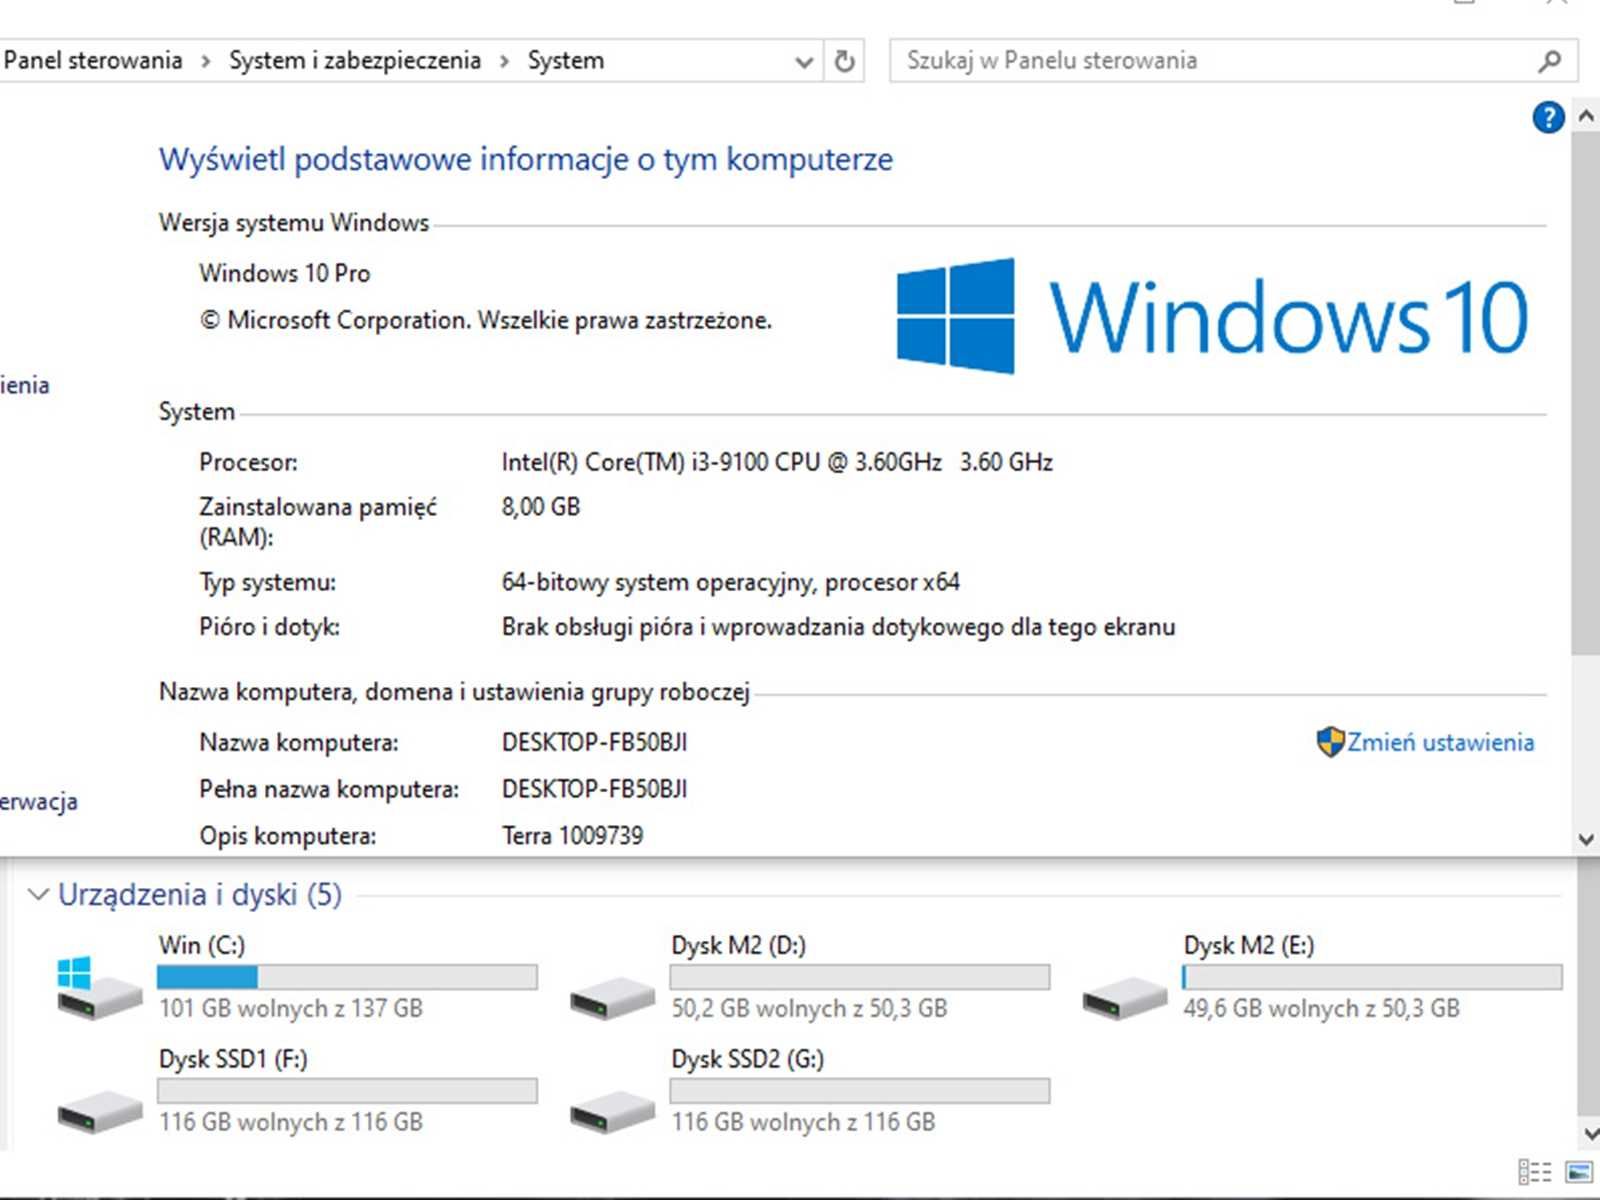Click the shield icon next to Zmień ustawienia
The width and height of the screenshot is (1600, 1200).
pyautogui.click(x=1330, y=742)
